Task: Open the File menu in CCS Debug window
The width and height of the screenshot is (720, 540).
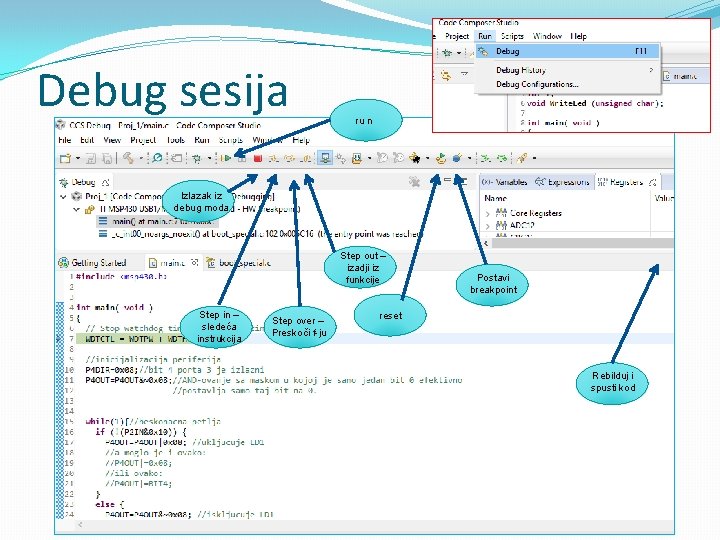Action: [x=64, y=140]
